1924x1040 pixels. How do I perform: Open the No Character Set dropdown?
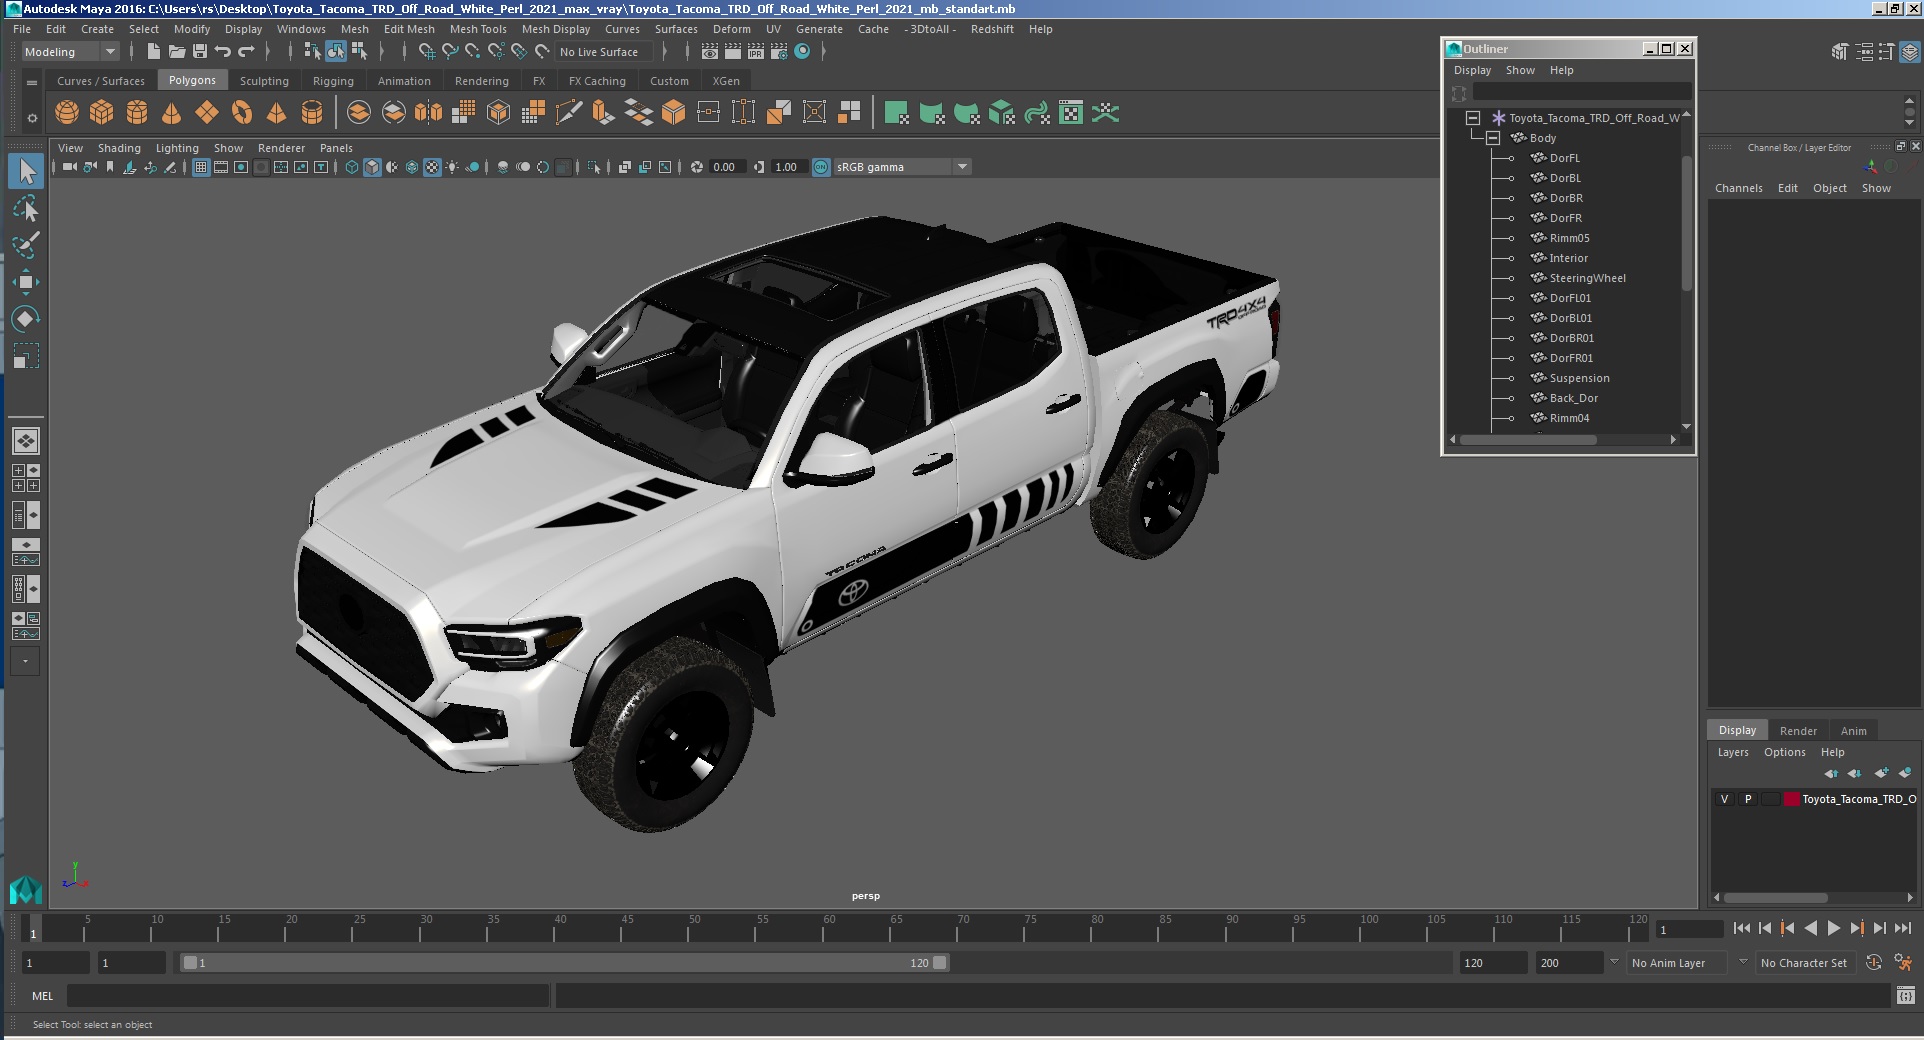(1806, 963)
